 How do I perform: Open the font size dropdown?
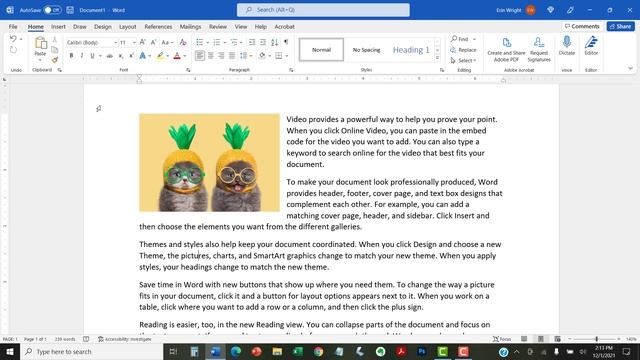pos(134,42)
